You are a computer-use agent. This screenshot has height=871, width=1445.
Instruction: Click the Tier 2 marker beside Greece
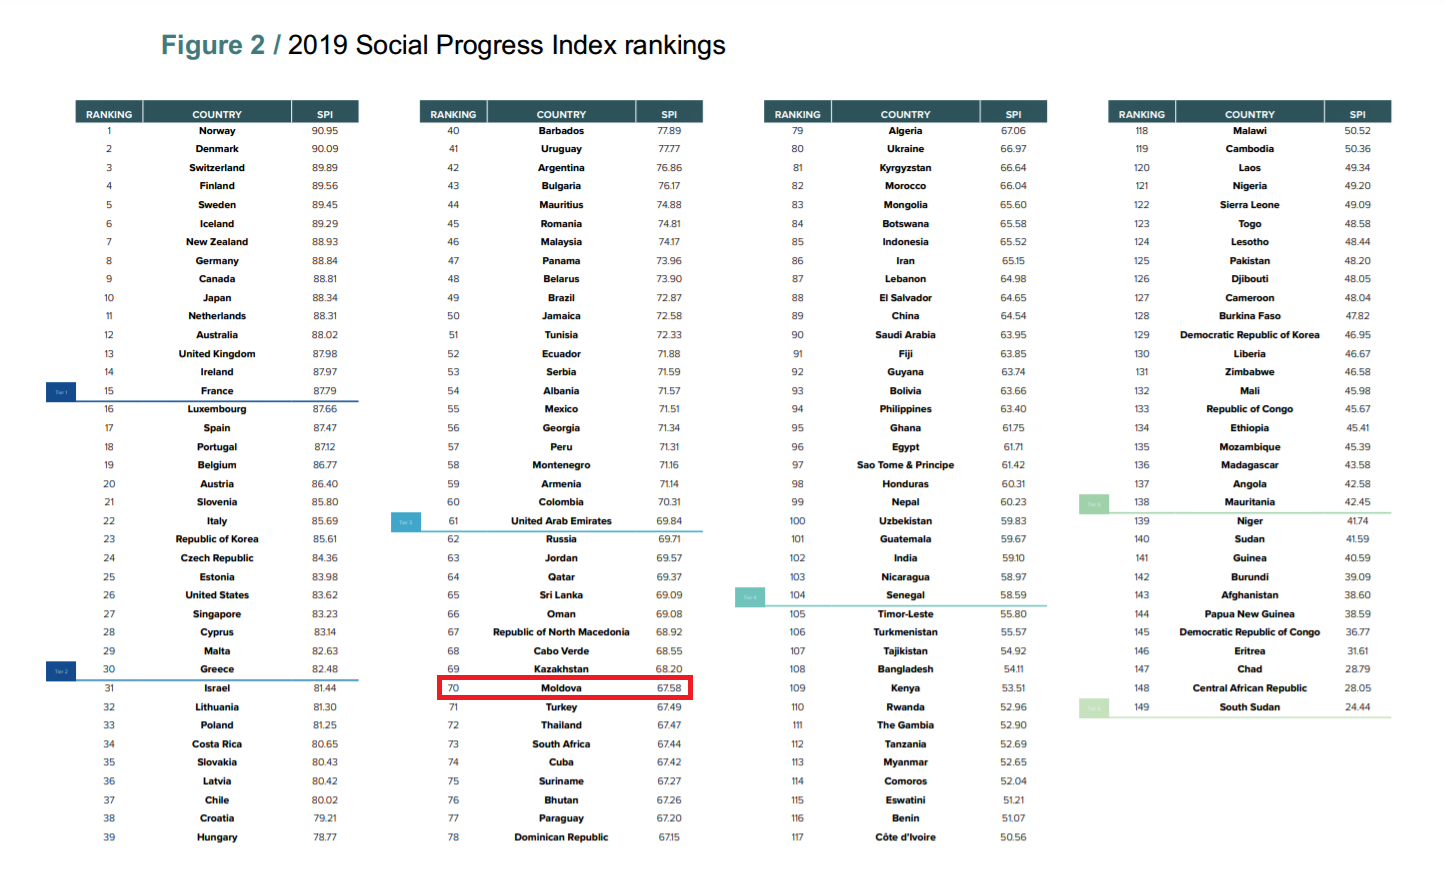coord(61,671)
